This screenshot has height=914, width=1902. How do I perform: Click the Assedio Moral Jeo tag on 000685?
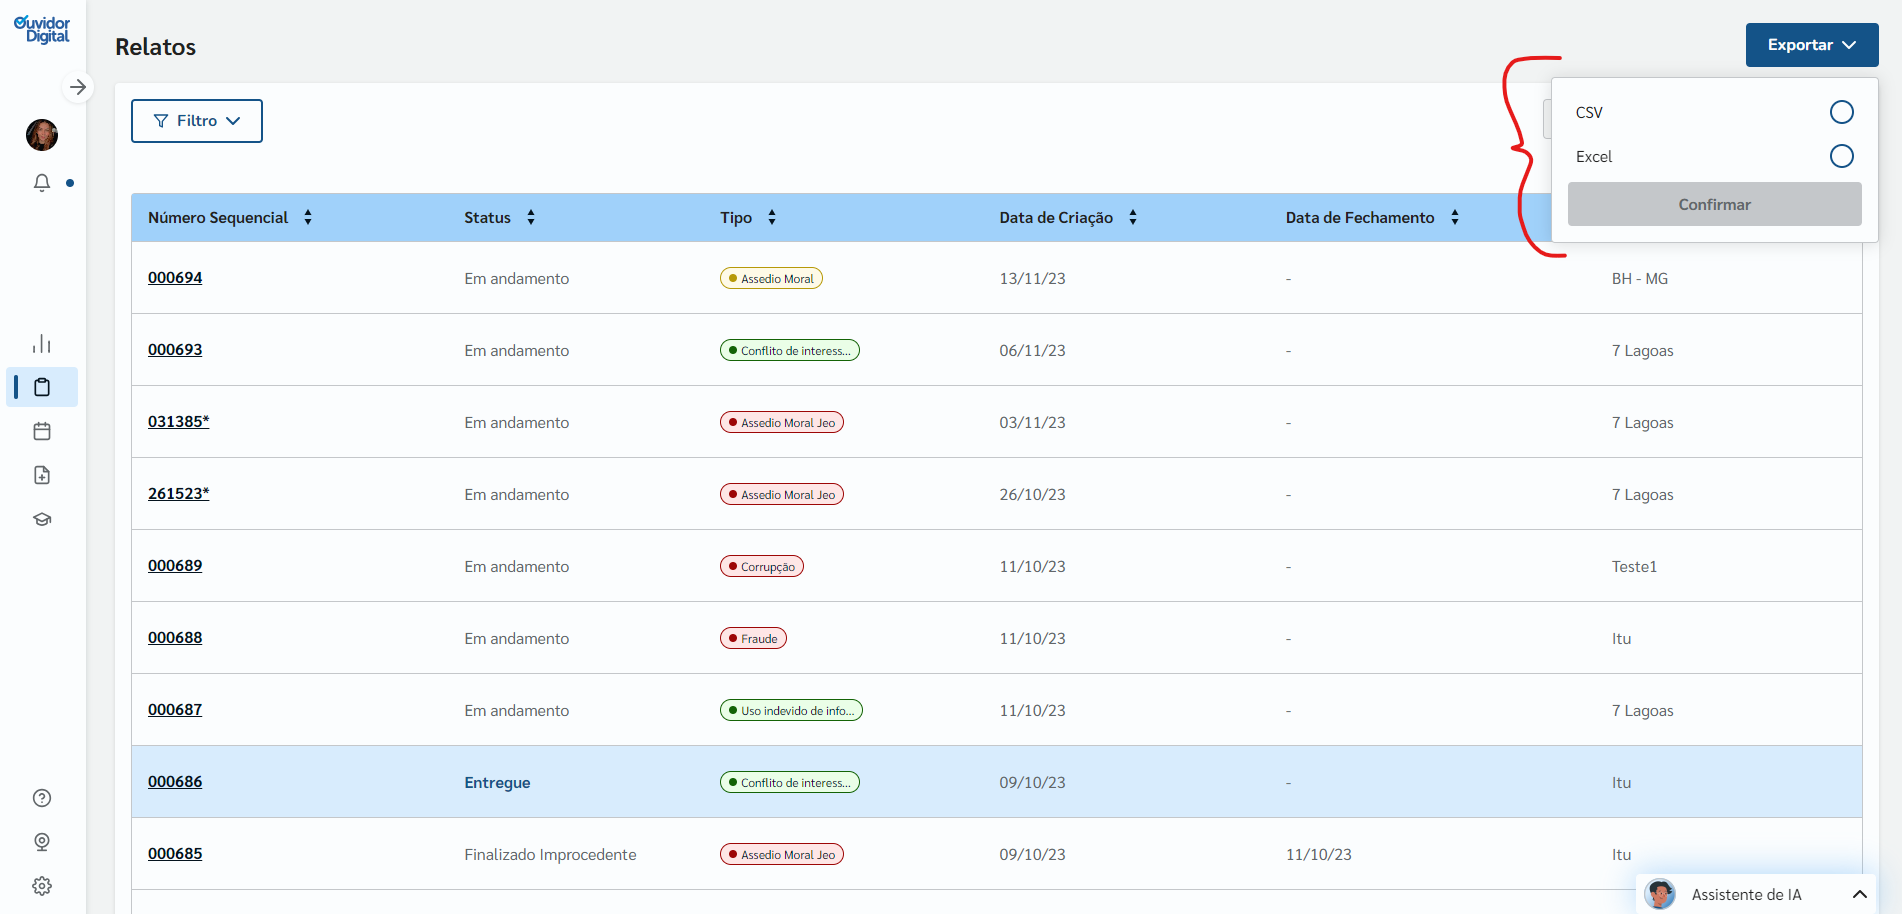pos(782,855)
